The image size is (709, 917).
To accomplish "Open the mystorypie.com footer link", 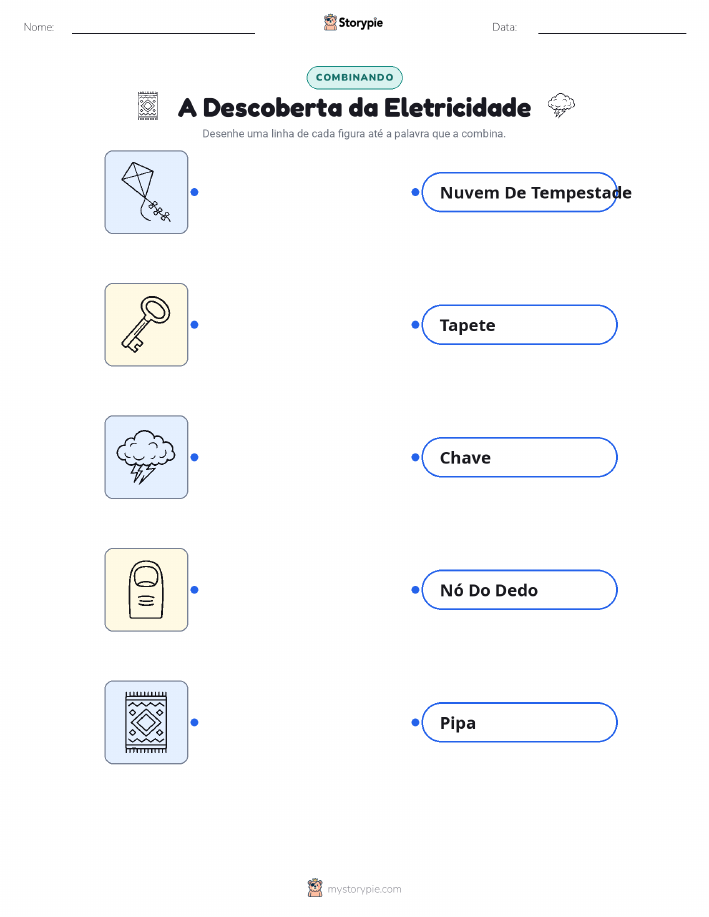I will point(364,889).
